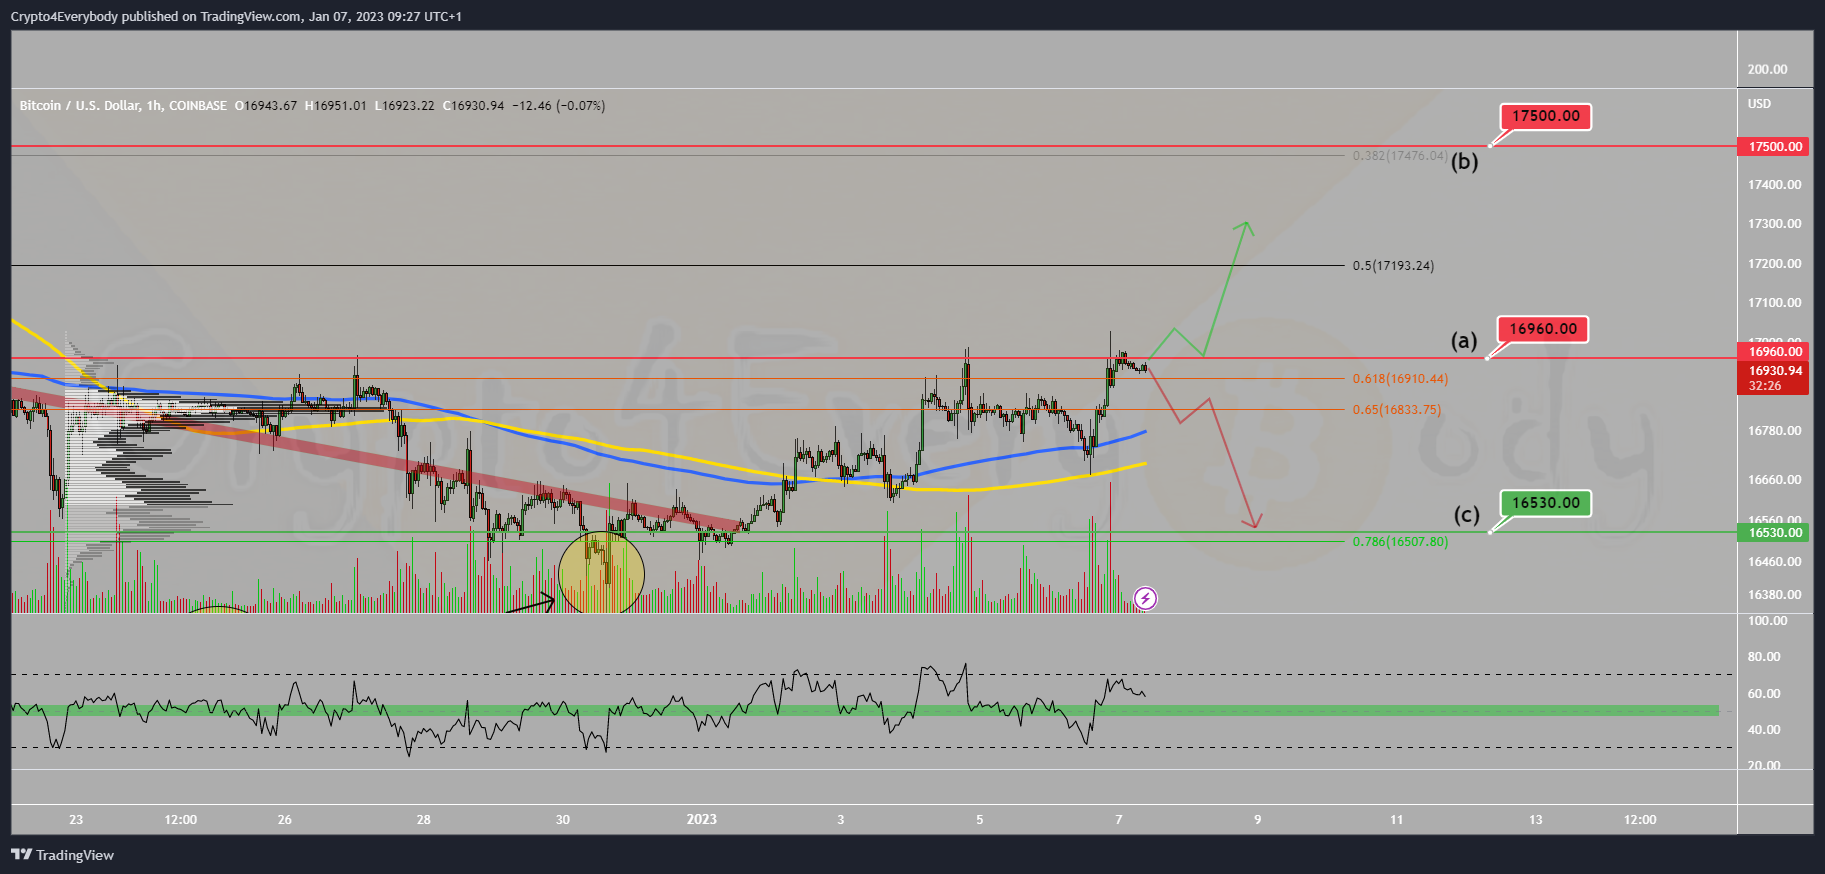Select the 0.618(16910.44) Fibonacci label
The image size is (1825, 874).
click(x=1400, y=379)
